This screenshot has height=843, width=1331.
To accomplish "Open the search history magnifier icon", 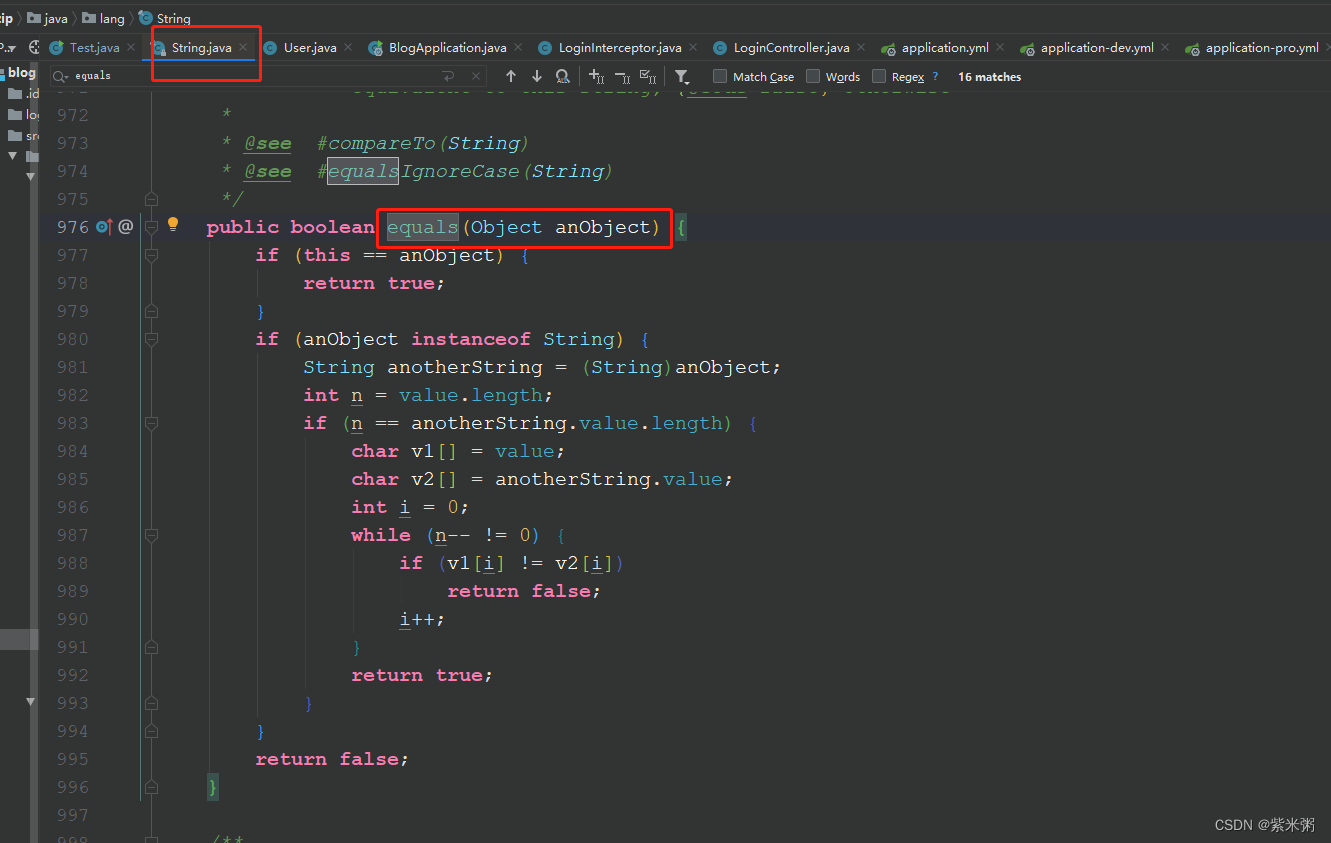I will click(62, 76).
